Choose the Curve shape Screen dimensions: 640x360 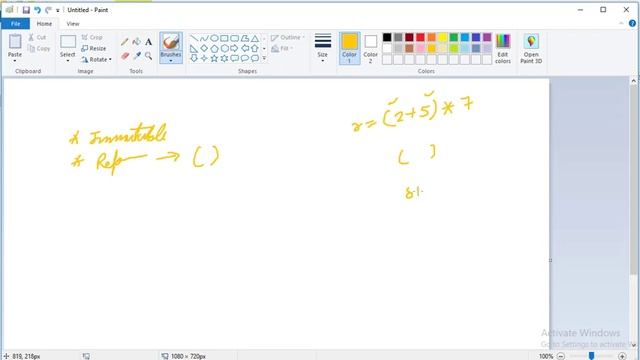[204, 38]
